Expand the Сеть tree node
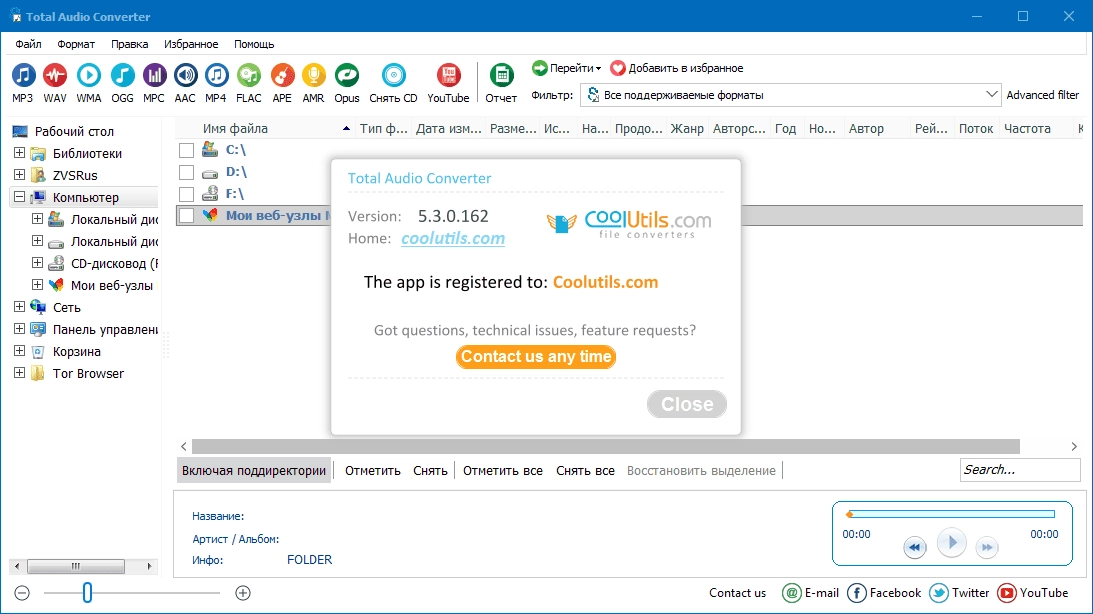The height and width of the screenshot is (614, 1093). point(20,307)
